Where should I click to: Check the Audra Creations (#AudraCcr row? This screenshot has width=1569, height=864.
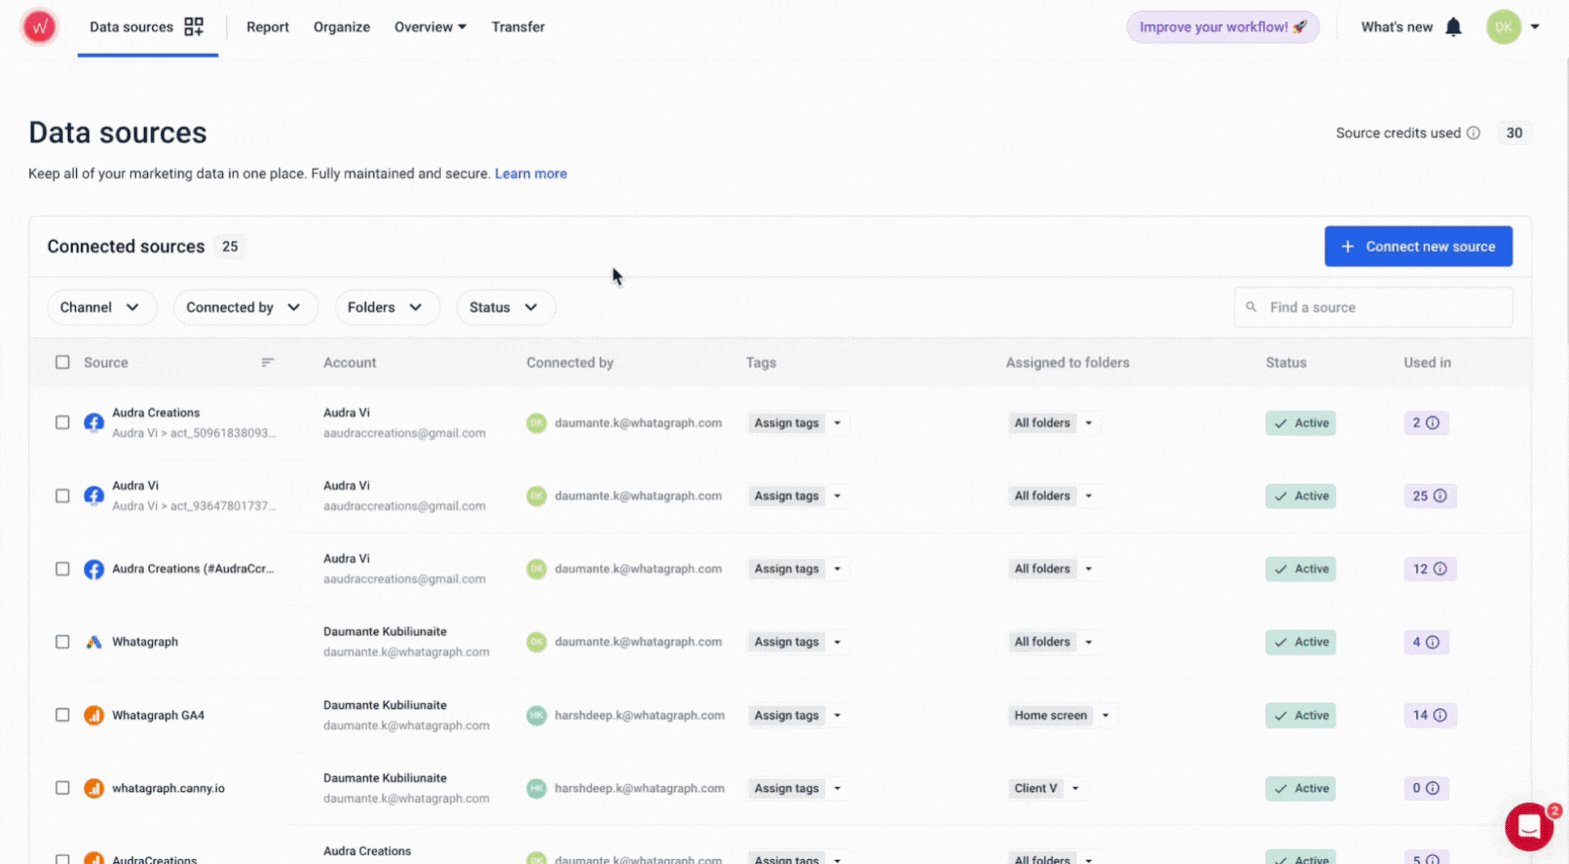pyautogui.click(x=62, y=569)
